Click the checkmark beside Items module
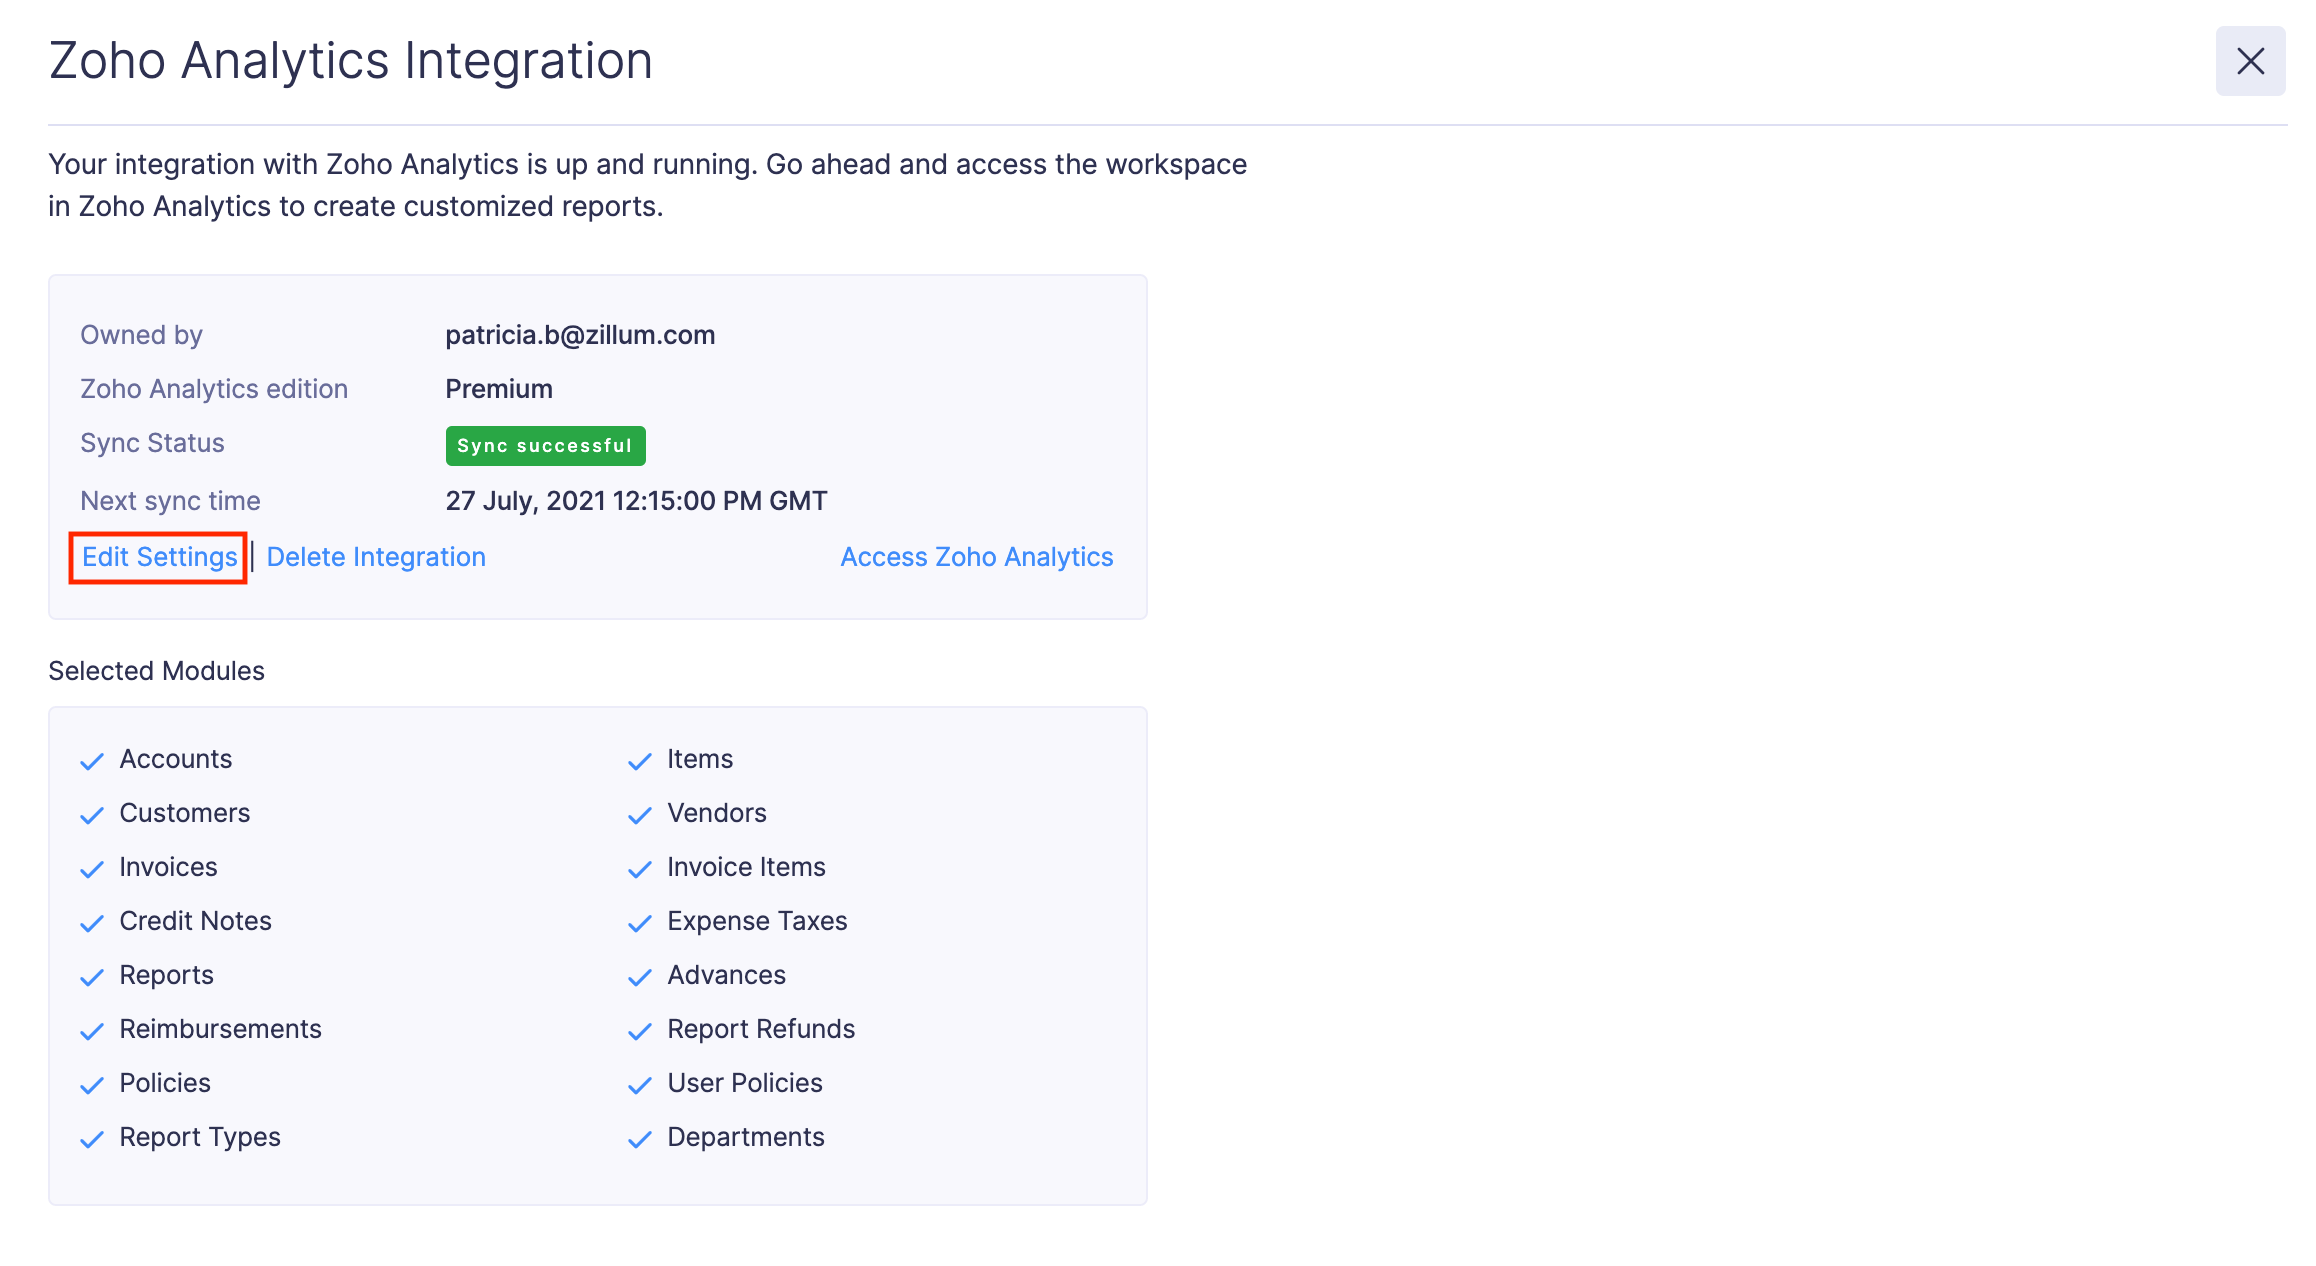The width and height of the screenshot is (2316, 1266). click(x=640, y=761)
